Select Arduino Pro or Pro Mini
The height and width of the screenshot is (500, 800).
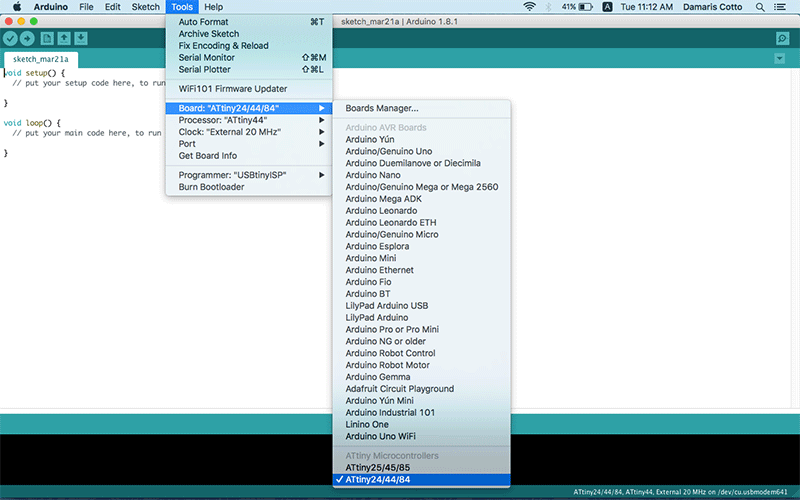[x=421, y=330]
